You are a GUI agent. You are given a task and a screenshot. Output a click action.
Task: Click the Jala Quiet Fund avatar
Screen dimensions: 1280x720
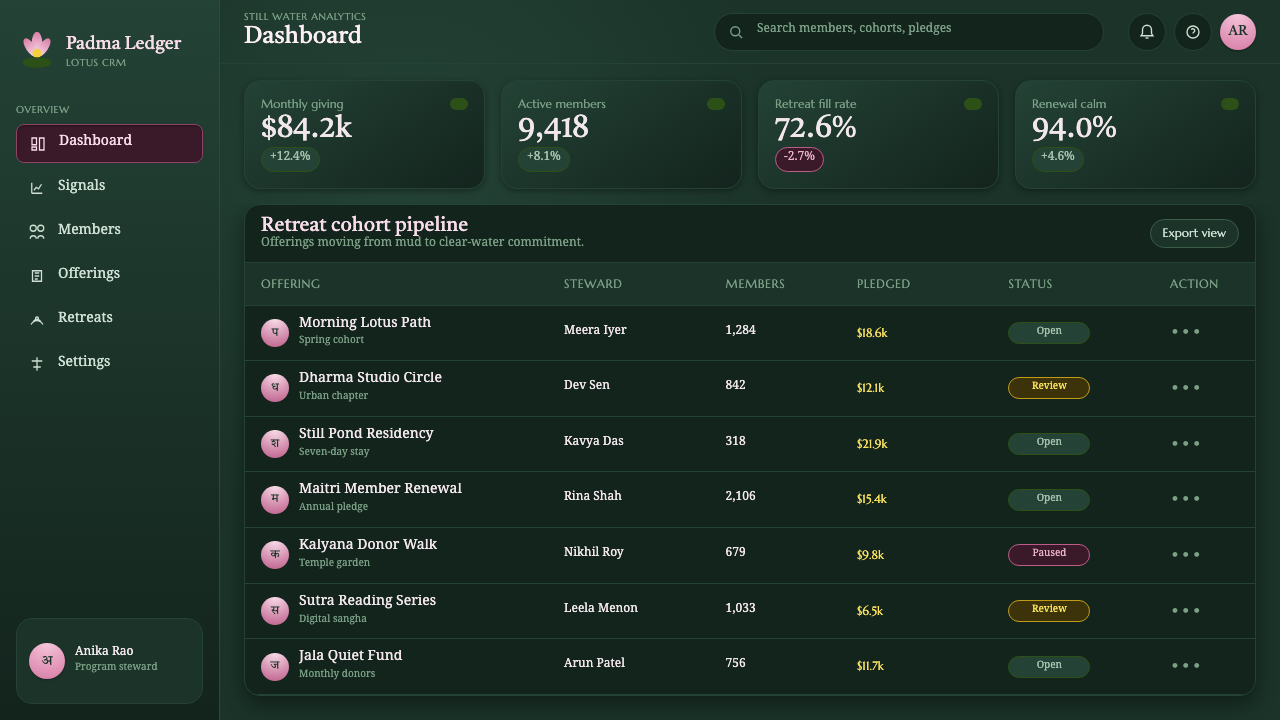pyautogui.click(x=275, y=667)
